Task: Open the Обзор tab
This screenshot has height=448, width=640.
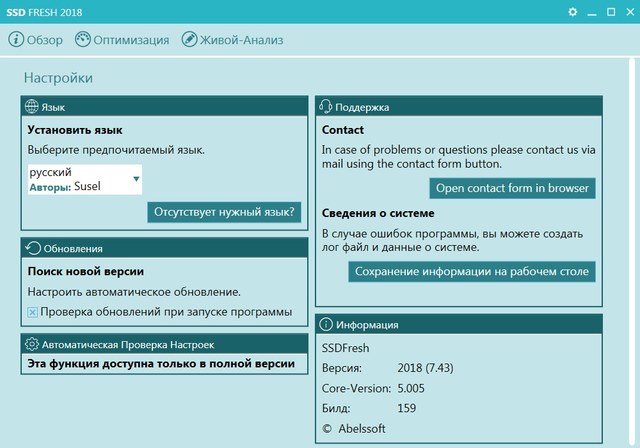Action: pyautogui.click(x=45, y=40)
